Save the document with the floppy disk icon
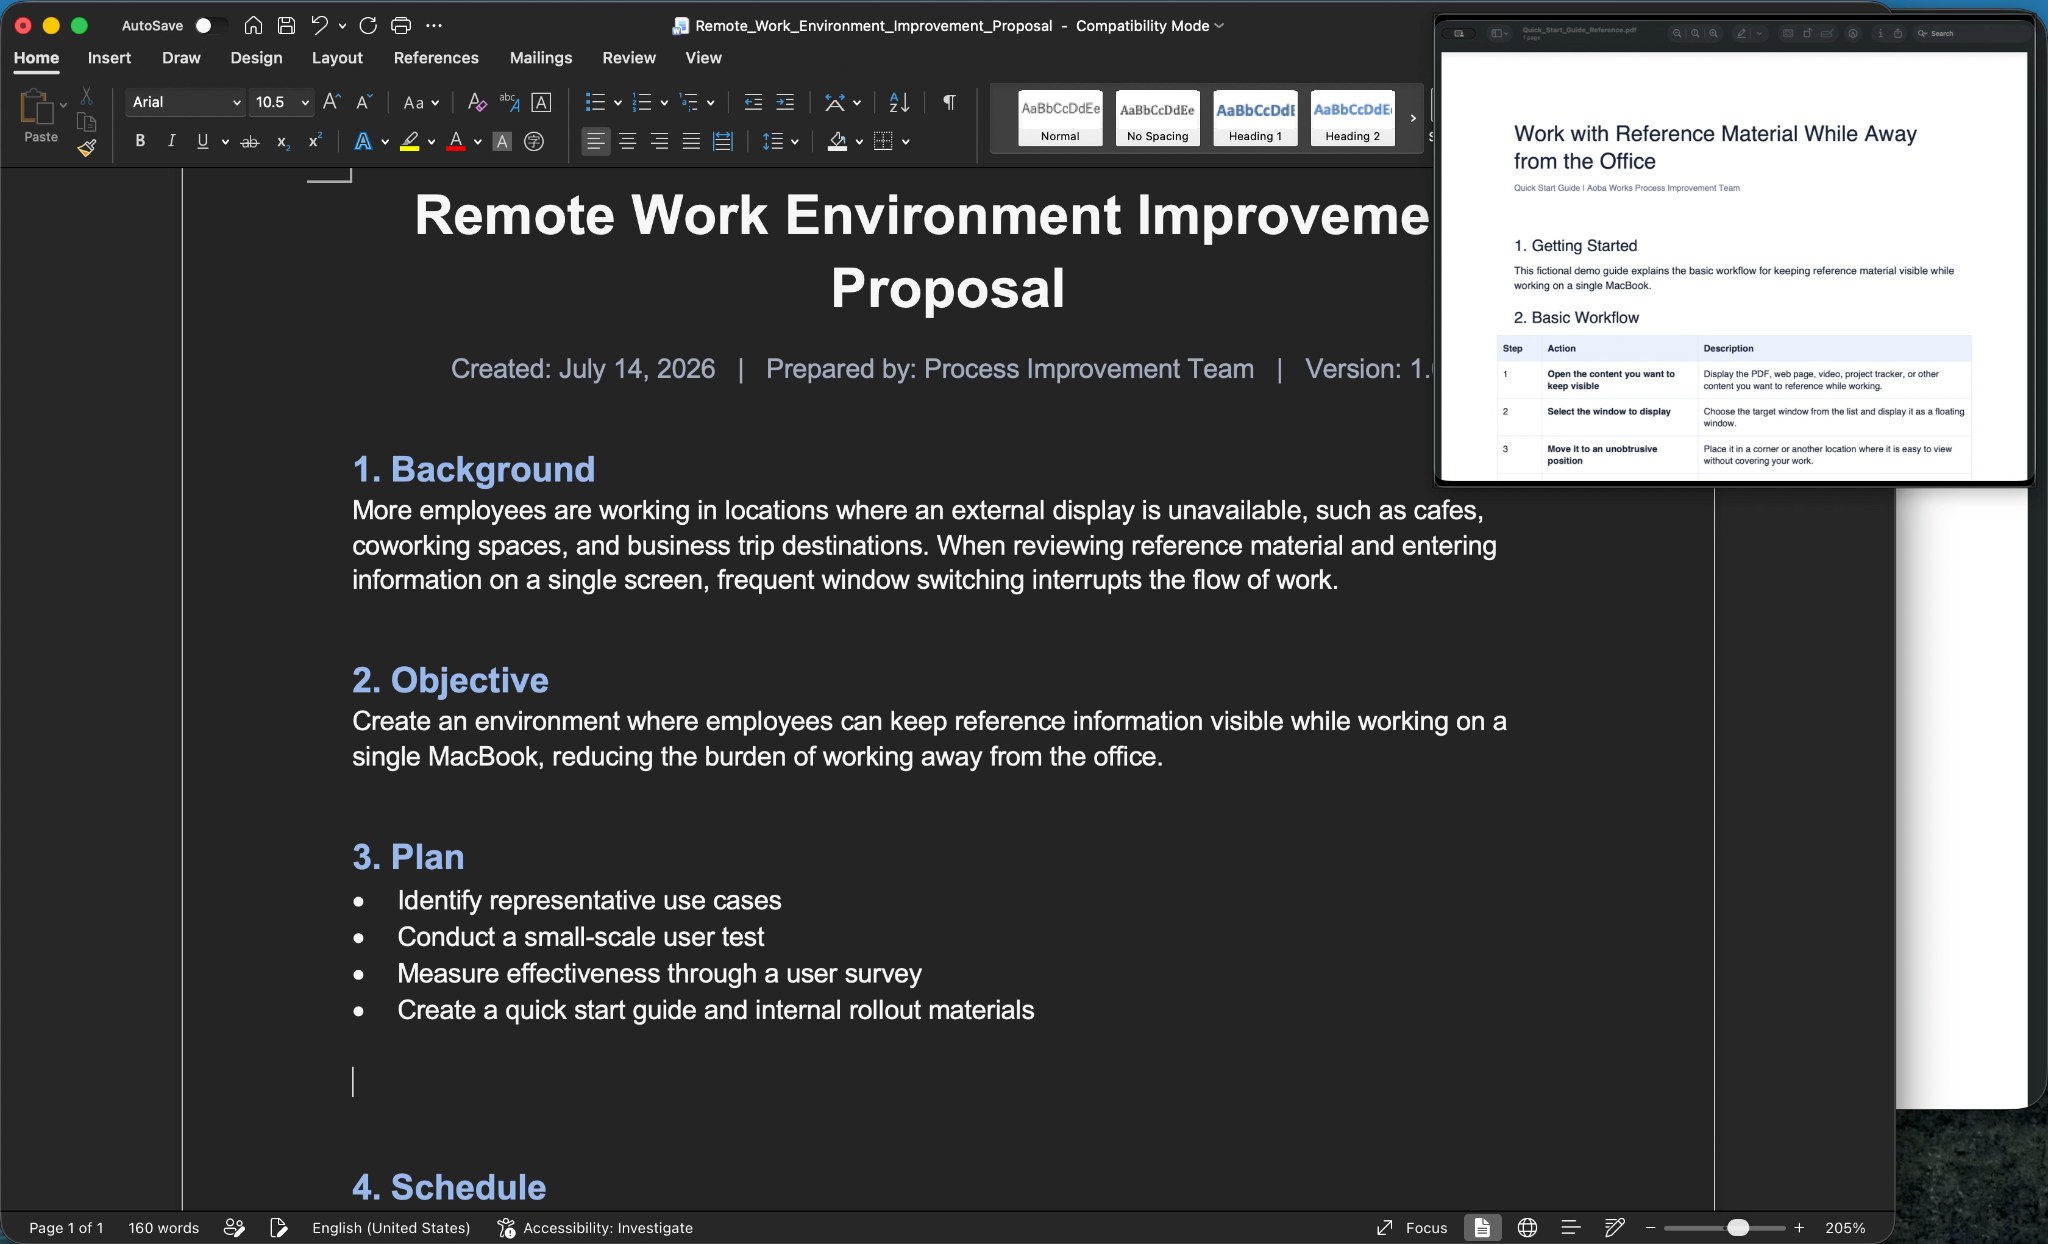Screen dimensions: 2048x1244 point(286,25)
